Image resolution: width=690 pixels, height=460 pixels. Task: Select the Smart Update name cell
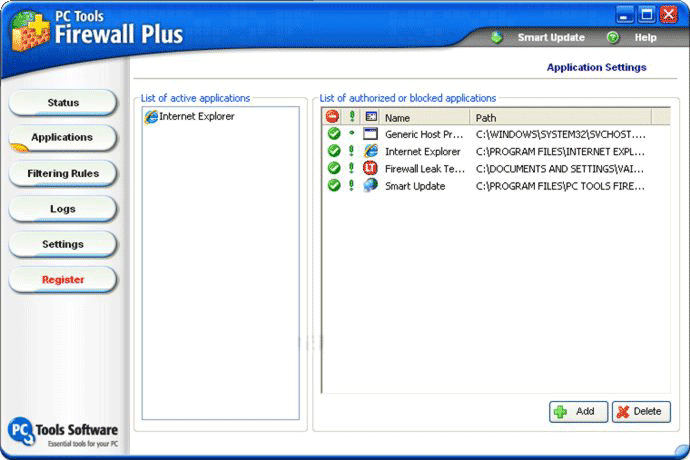[x=415, y=186]
